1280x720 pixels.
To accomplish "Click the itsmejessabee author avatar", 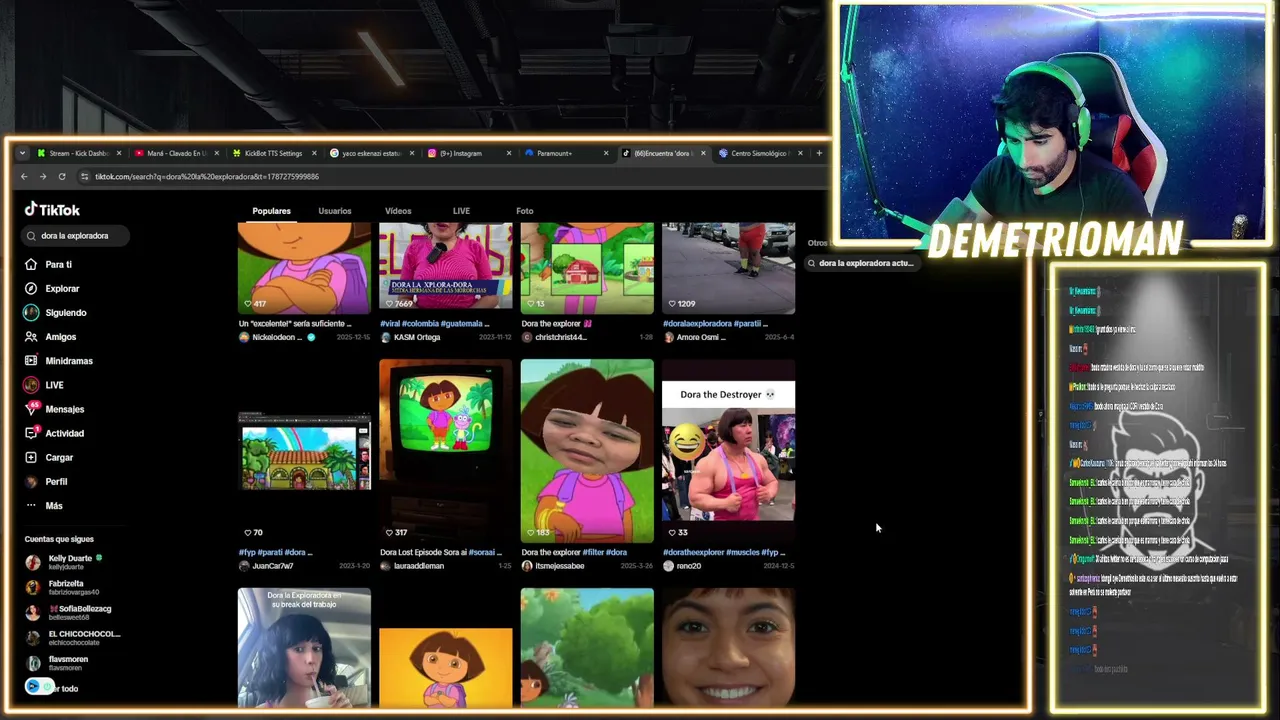I will [527, 566].
